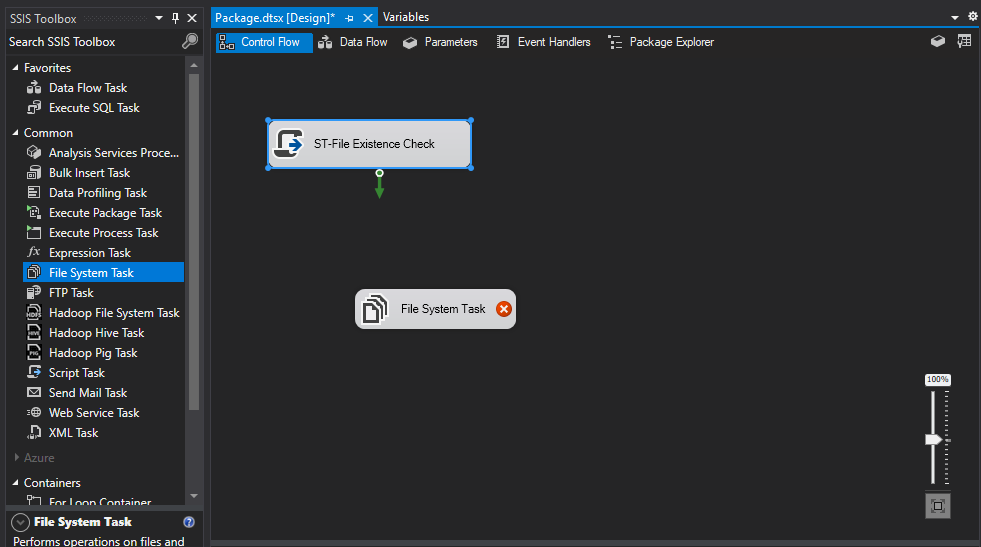
Task: Open the document tabs list dropdown
Action: [955, 18]
